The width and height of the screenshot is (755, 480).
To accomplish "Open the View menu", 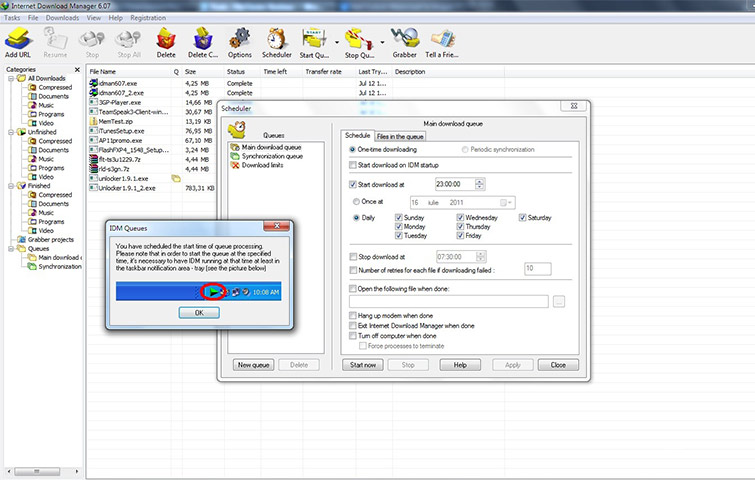I will tap(94, 18).
